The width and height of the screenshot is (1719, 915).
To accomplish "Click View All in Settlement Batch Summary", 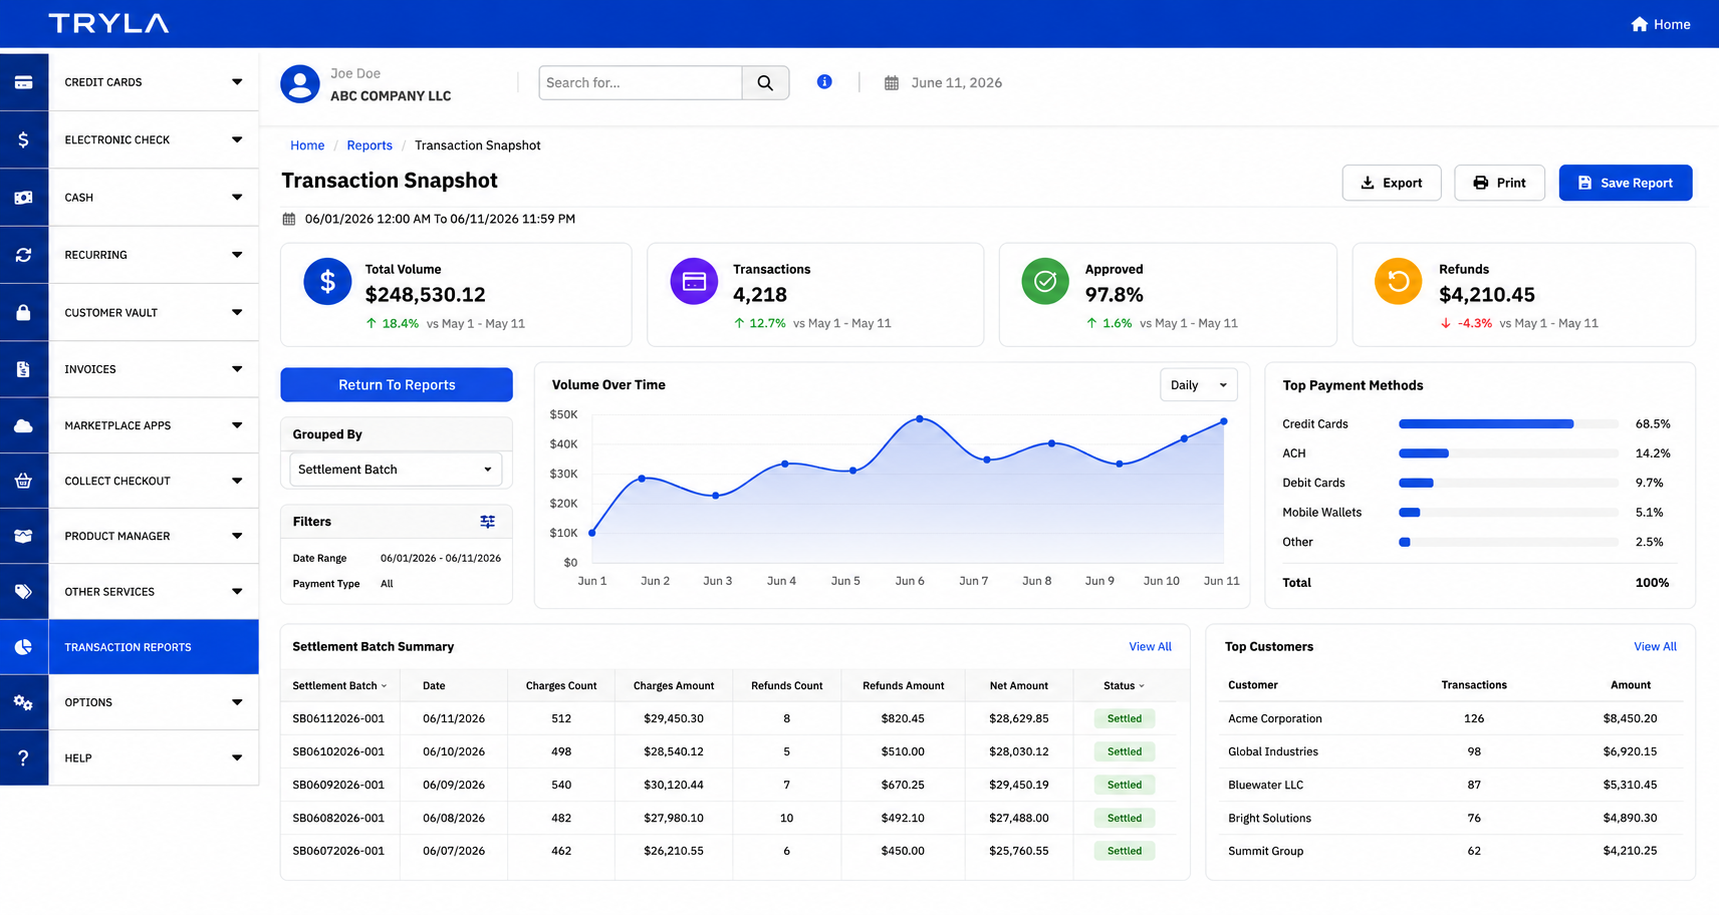I will click(1150, 647).
